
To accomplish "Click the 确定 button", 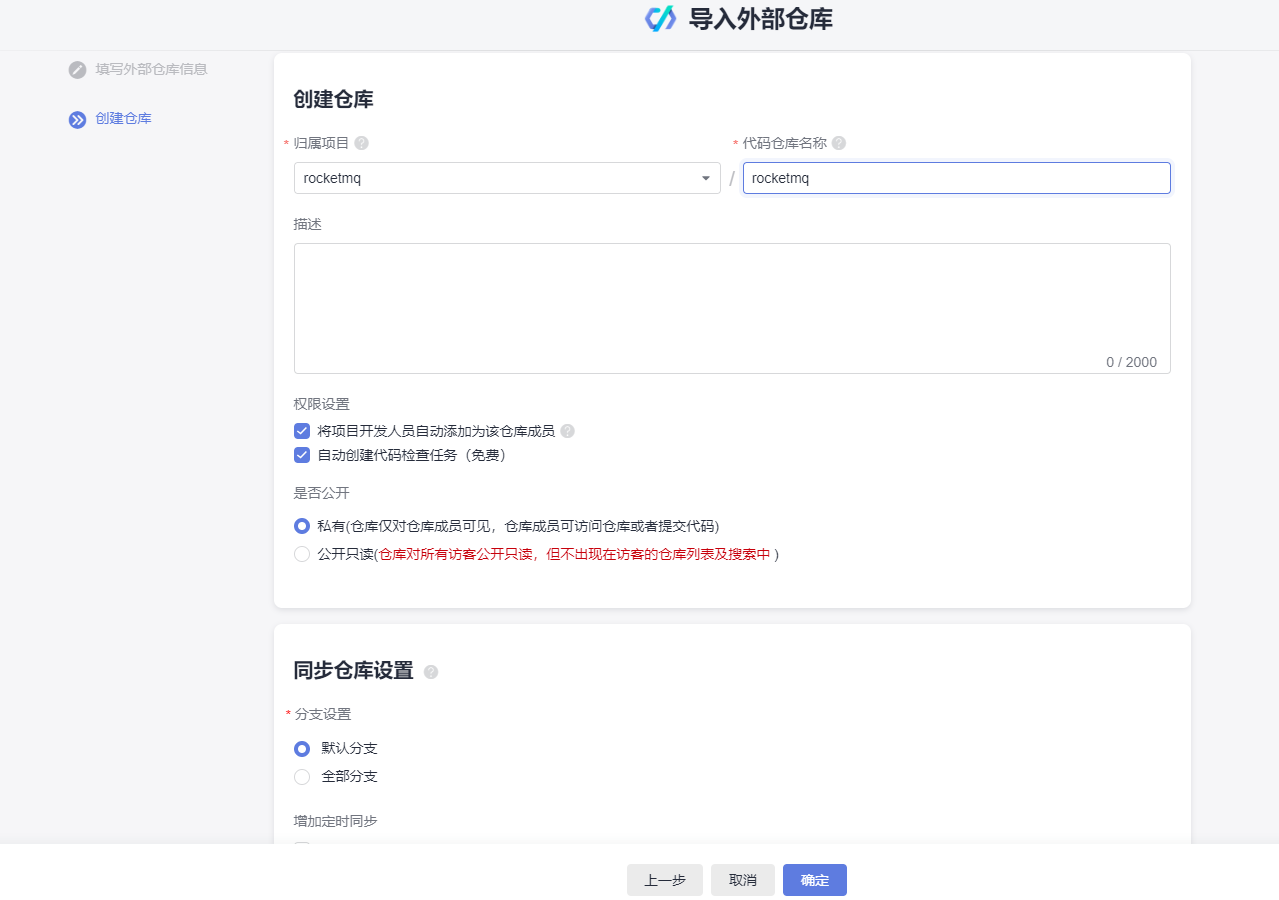I will pyautogui.click(x=815, y=880).
